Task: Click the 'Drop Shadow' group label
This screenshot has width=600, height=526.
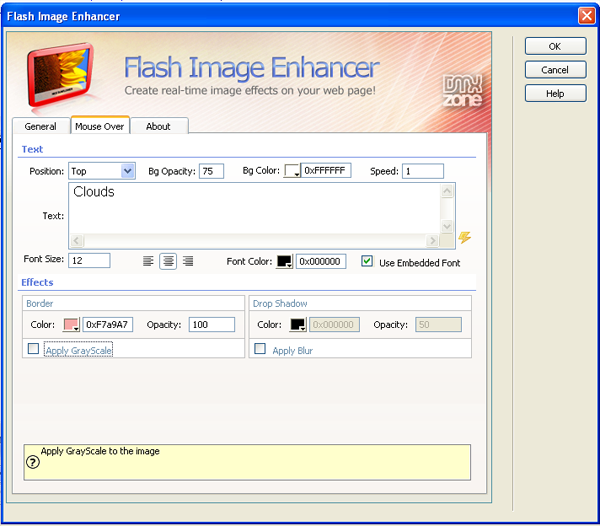Action: point(280,303)
